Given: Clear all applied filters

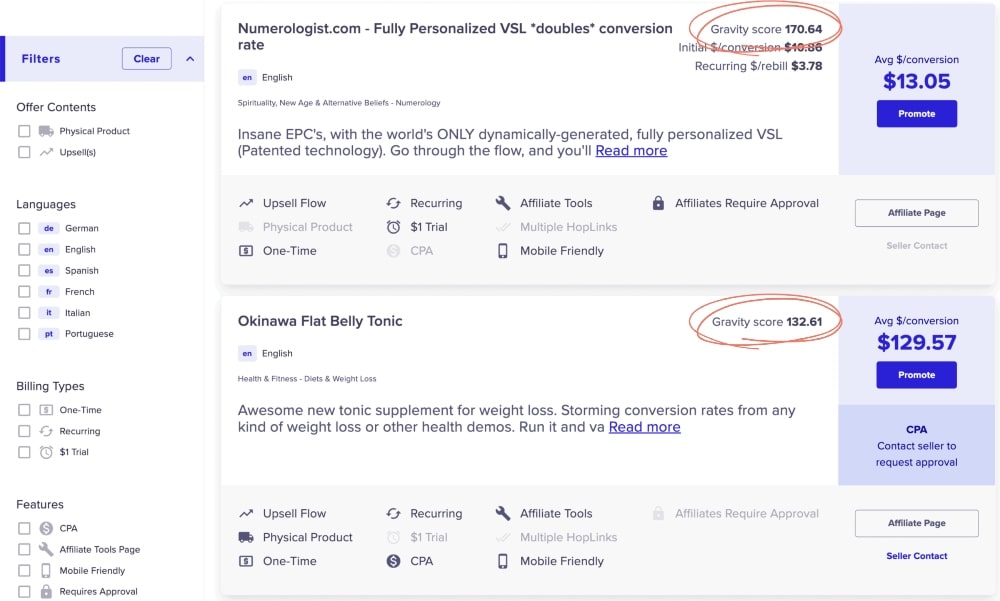Looking at the screenshot, I should (146, 59).
